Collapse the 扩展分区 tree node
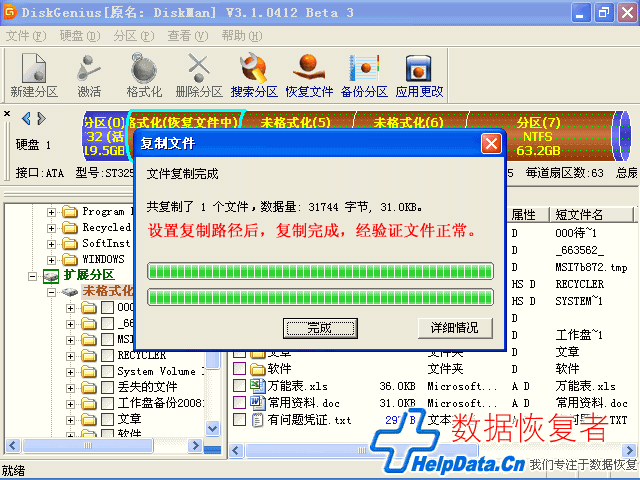Image resolution: width=640 pixels, height=480 pixels. tap(32, 276)
